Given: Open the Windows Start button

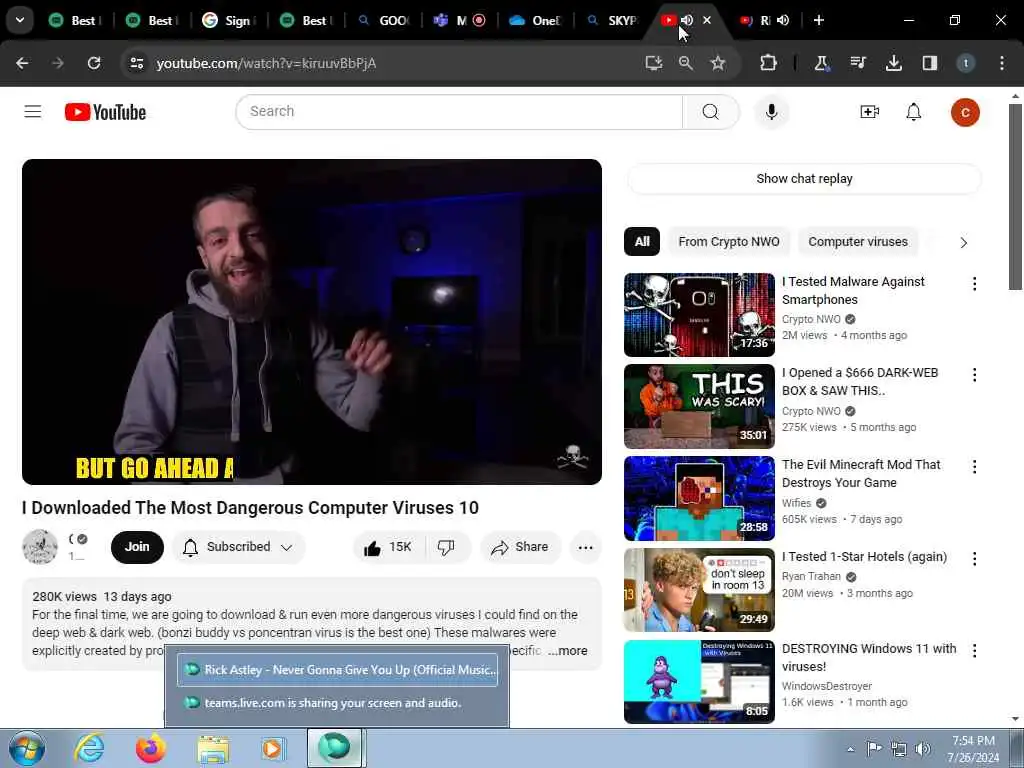Looking at the screenshot, I should (x=27, y=748).
